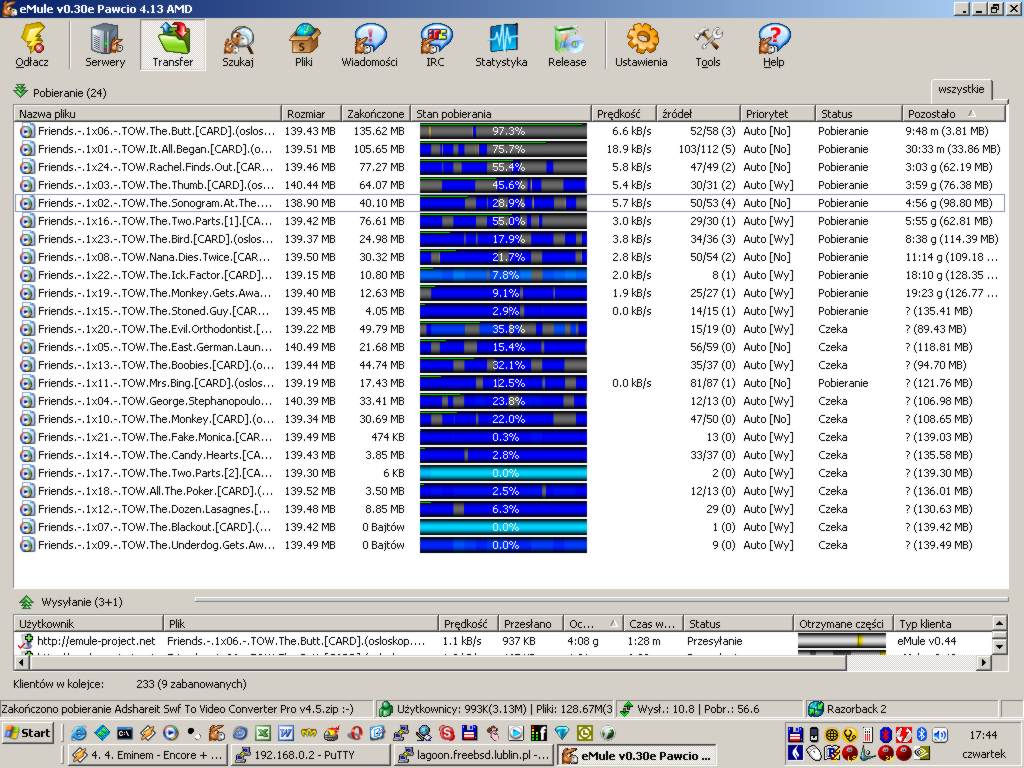Sort by the Prędkość column in downloads

[623, 114]
